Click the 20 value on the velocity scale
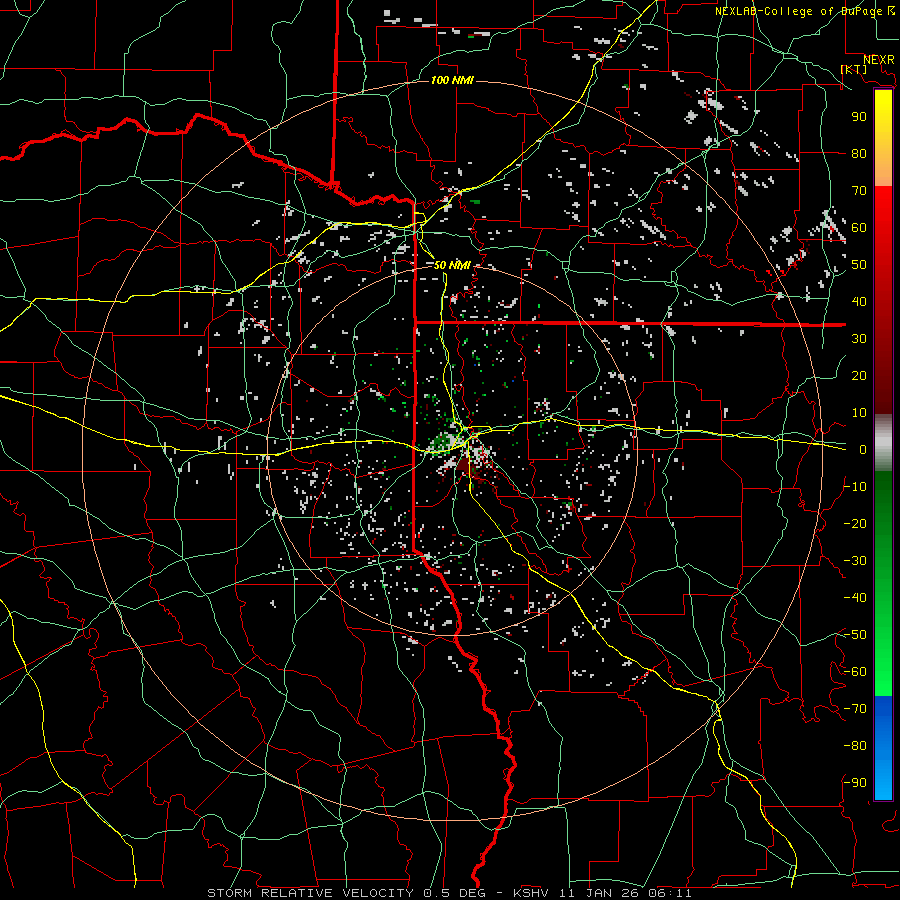Image resolution: width=900 pixels, height=900 pixels. click(859, 376)
